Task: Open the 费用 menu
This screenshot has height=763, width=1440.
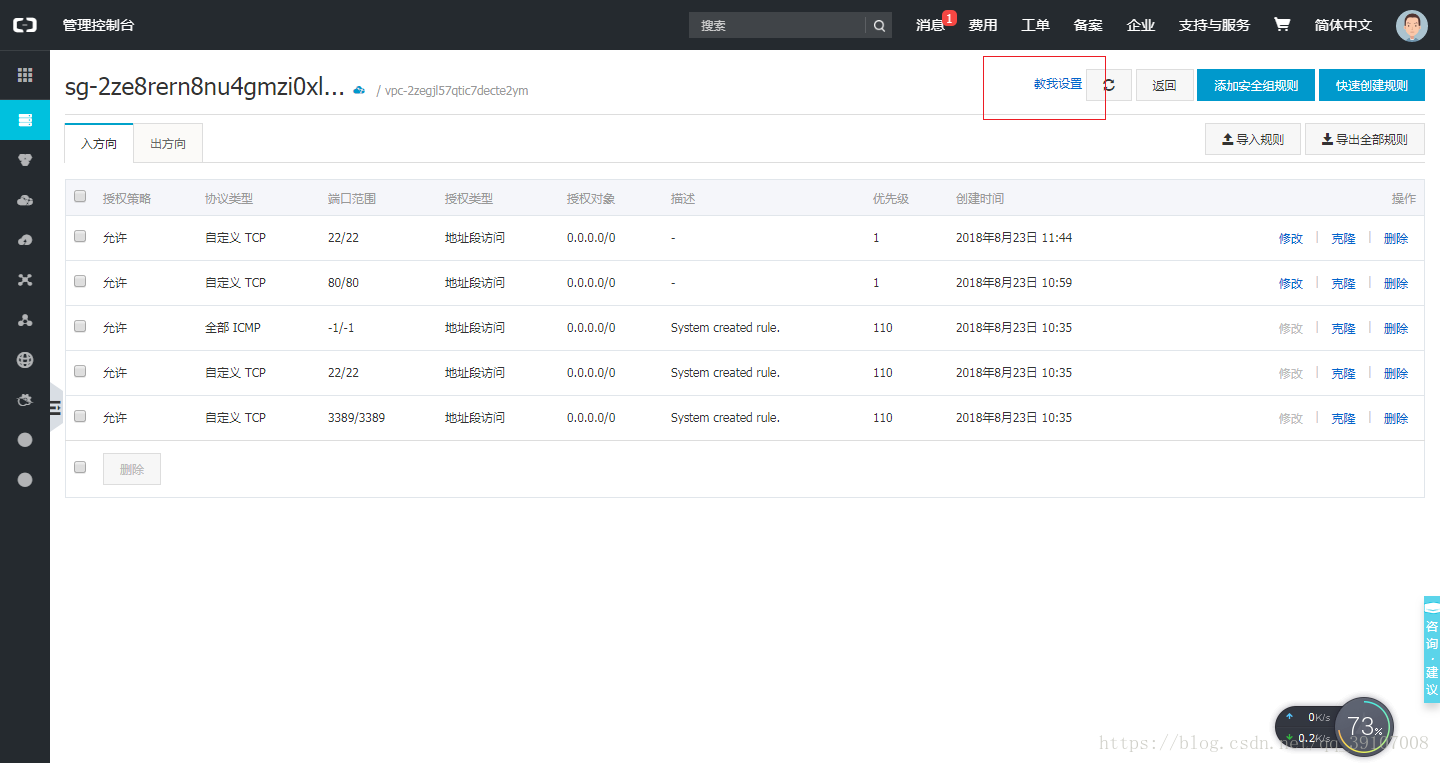Action: coord(983,25)
